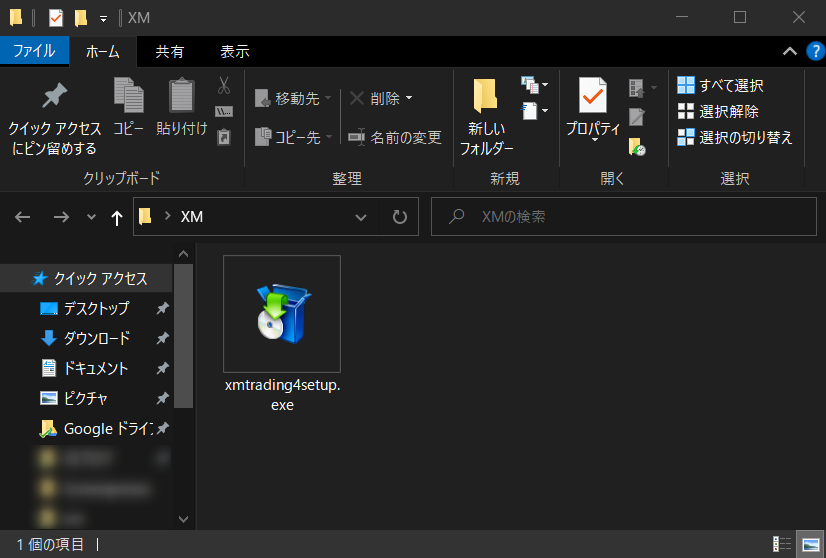Click Select all (すべて選択)
Image resolution: width=826 pixels, height=558 pixels.
(x=720, y=85)
